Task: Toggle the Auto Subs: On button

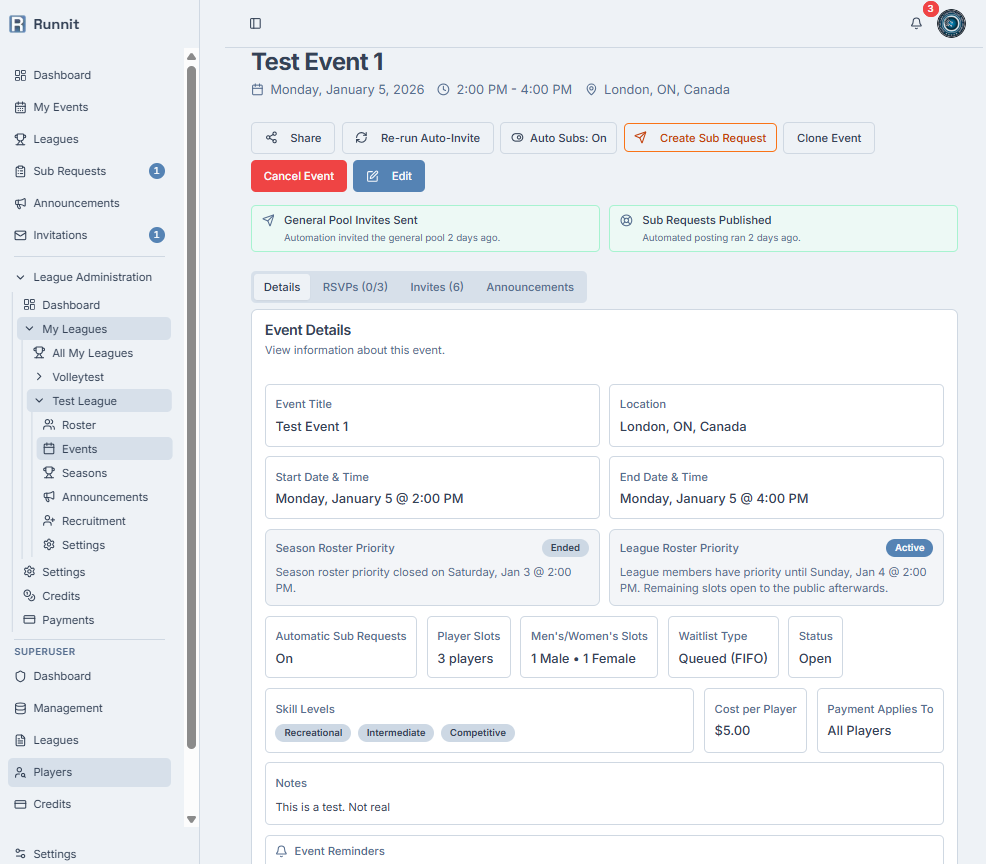Action: [558, 138]
